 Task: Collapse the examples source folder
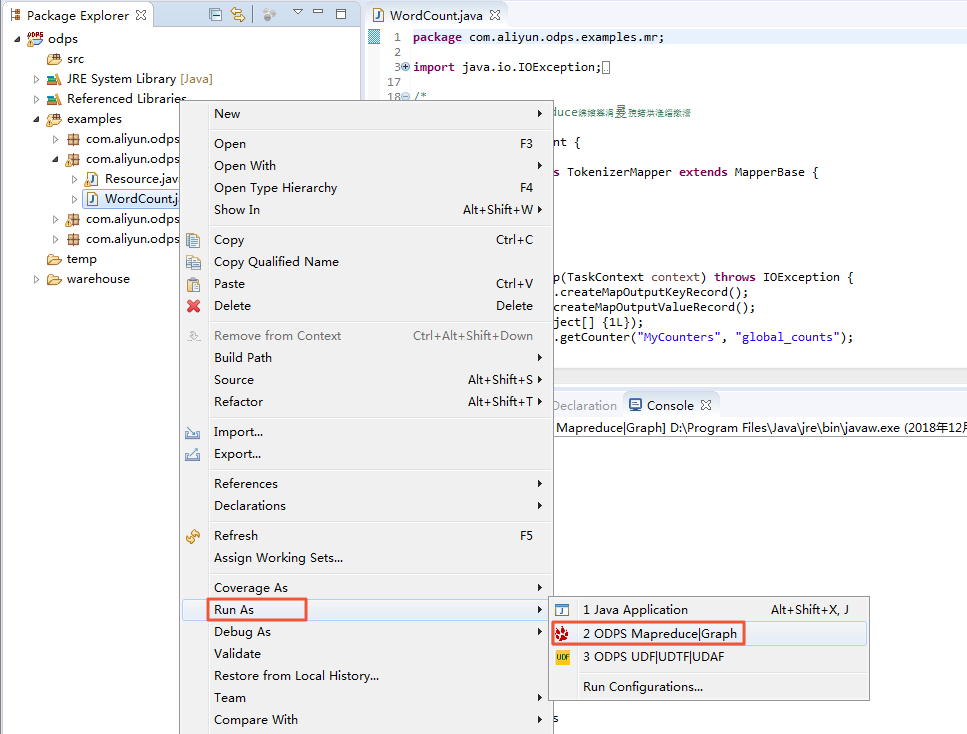pos(36,119)
